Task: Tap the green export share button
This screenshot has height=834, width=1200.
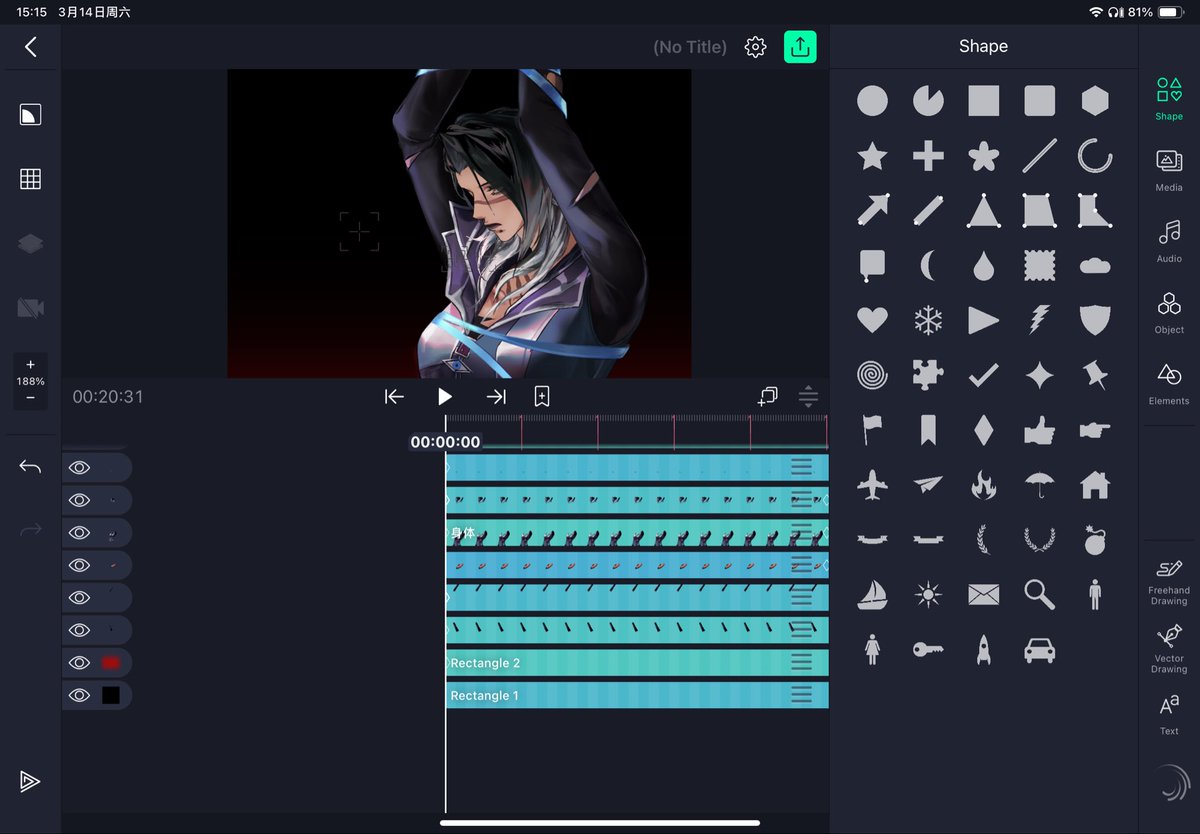Action: [800, 46]
